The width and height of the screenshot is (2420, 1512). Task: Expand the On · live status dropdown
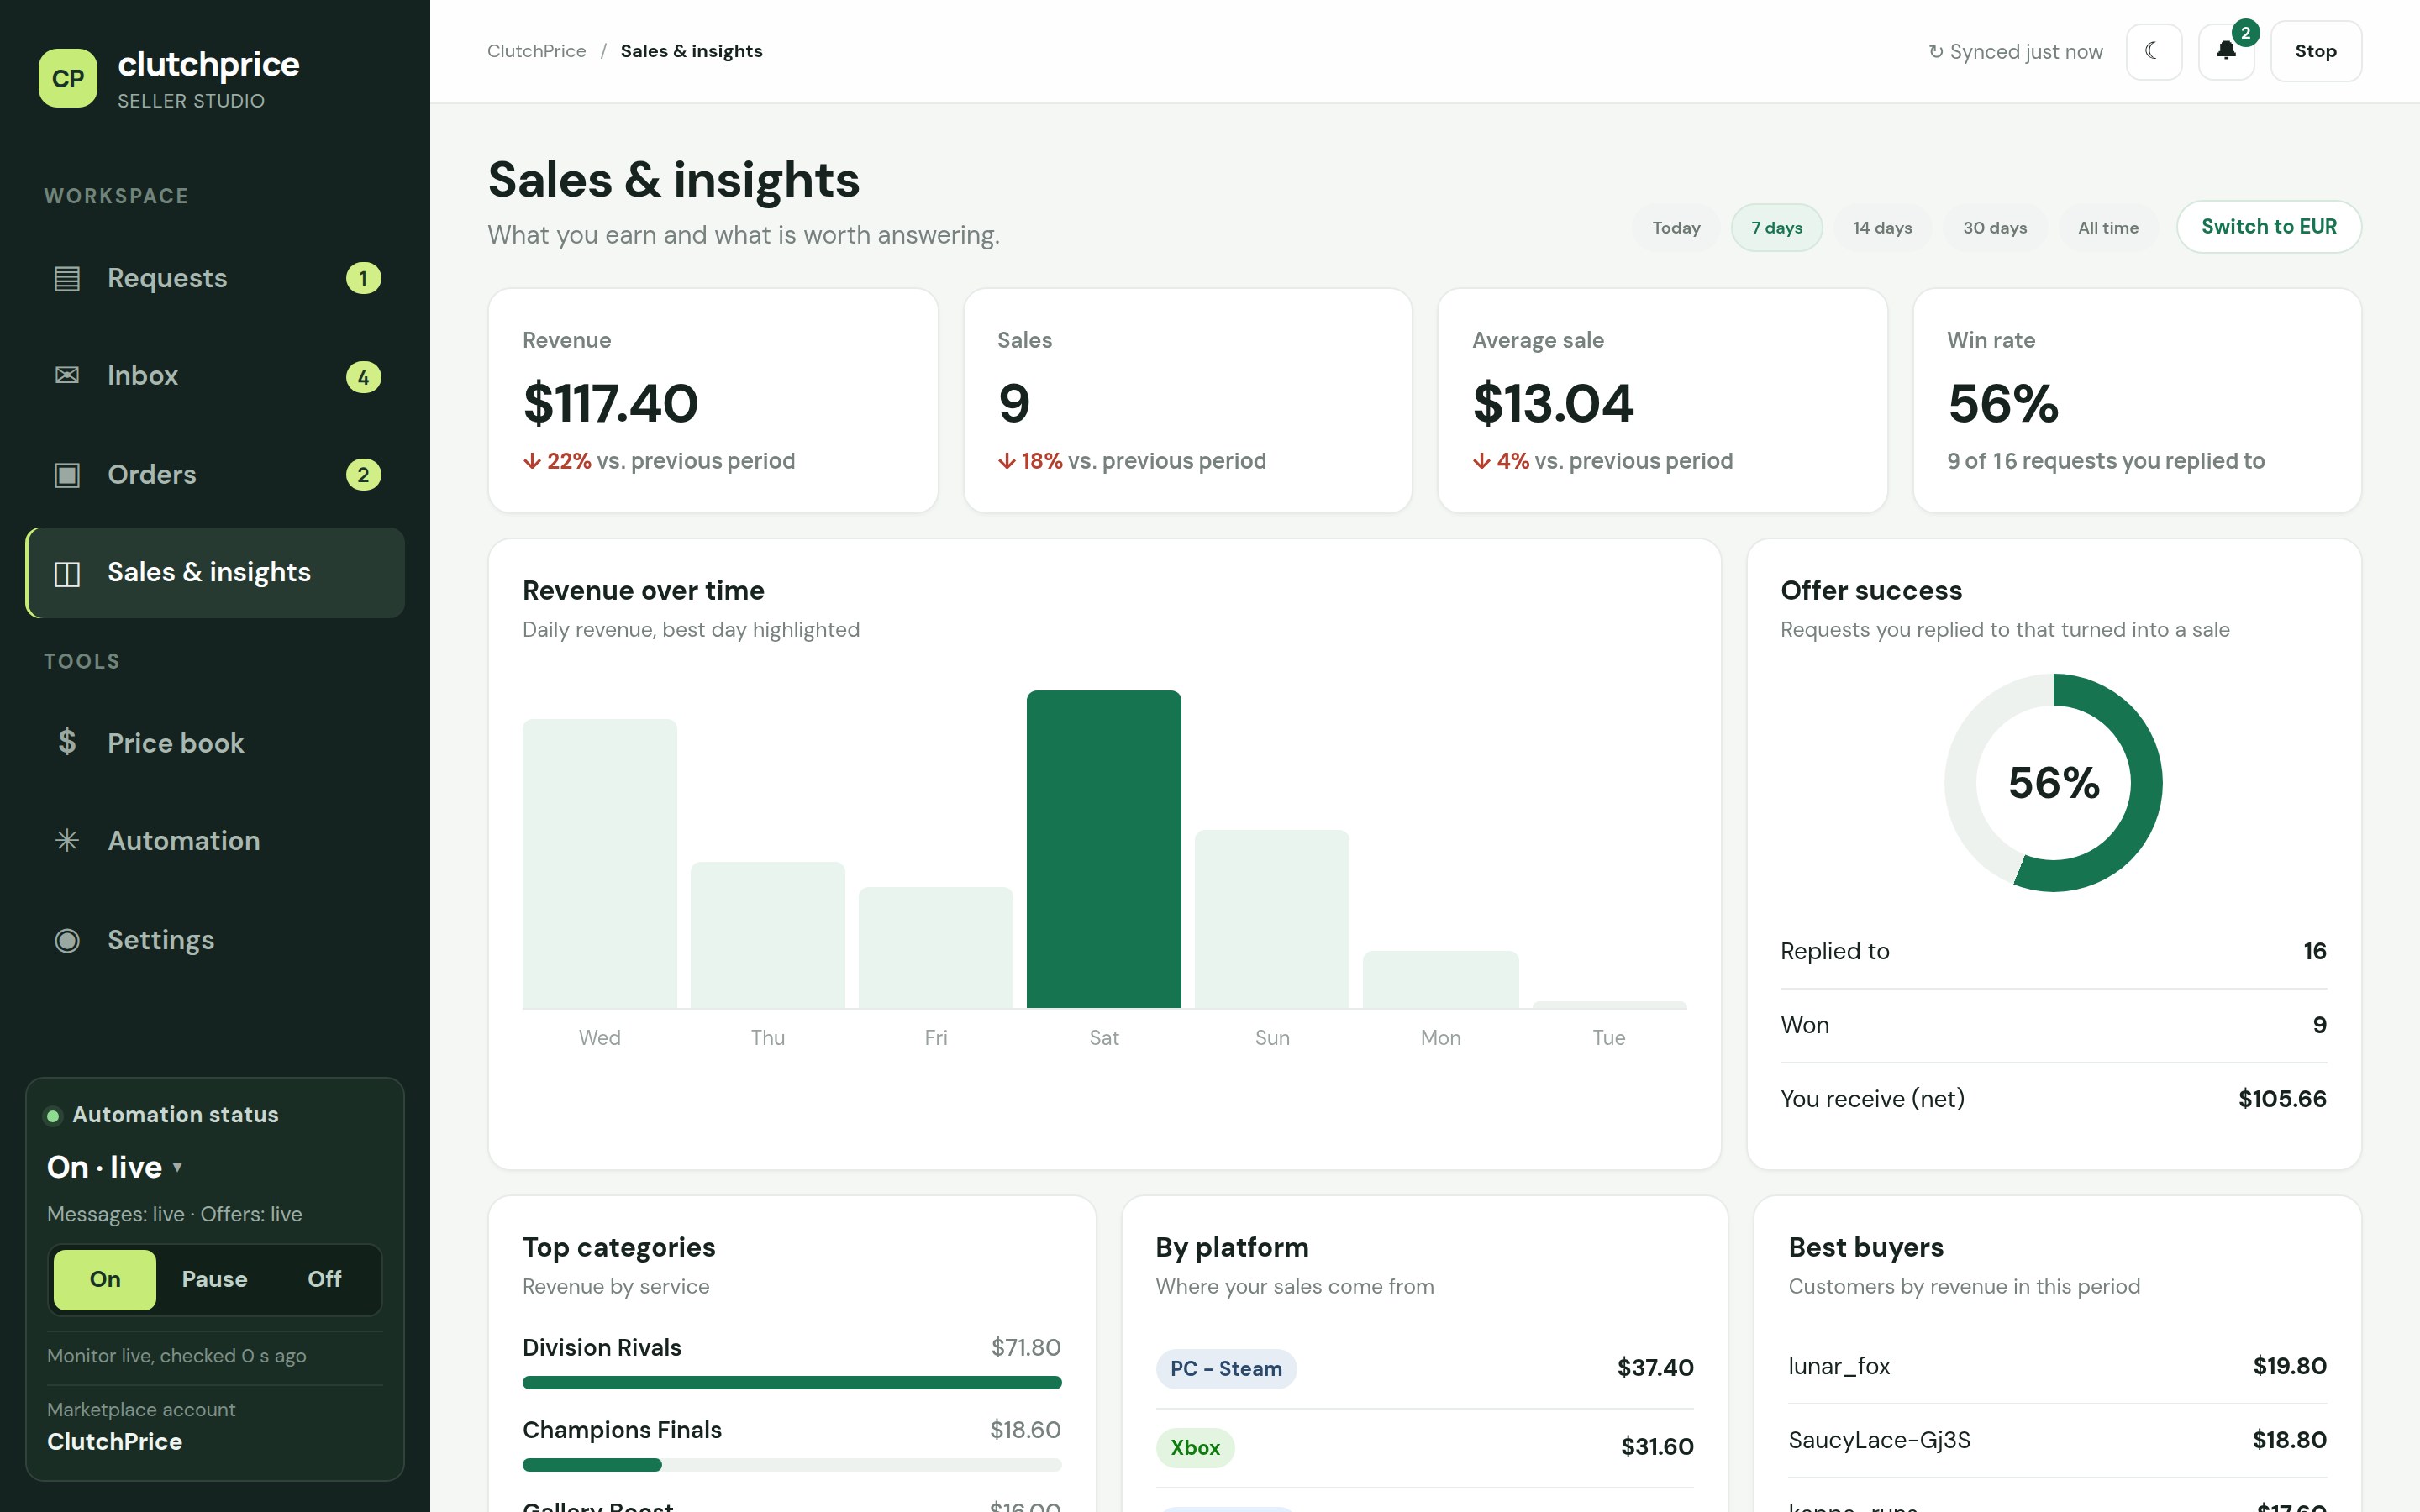pos(115,1167)
